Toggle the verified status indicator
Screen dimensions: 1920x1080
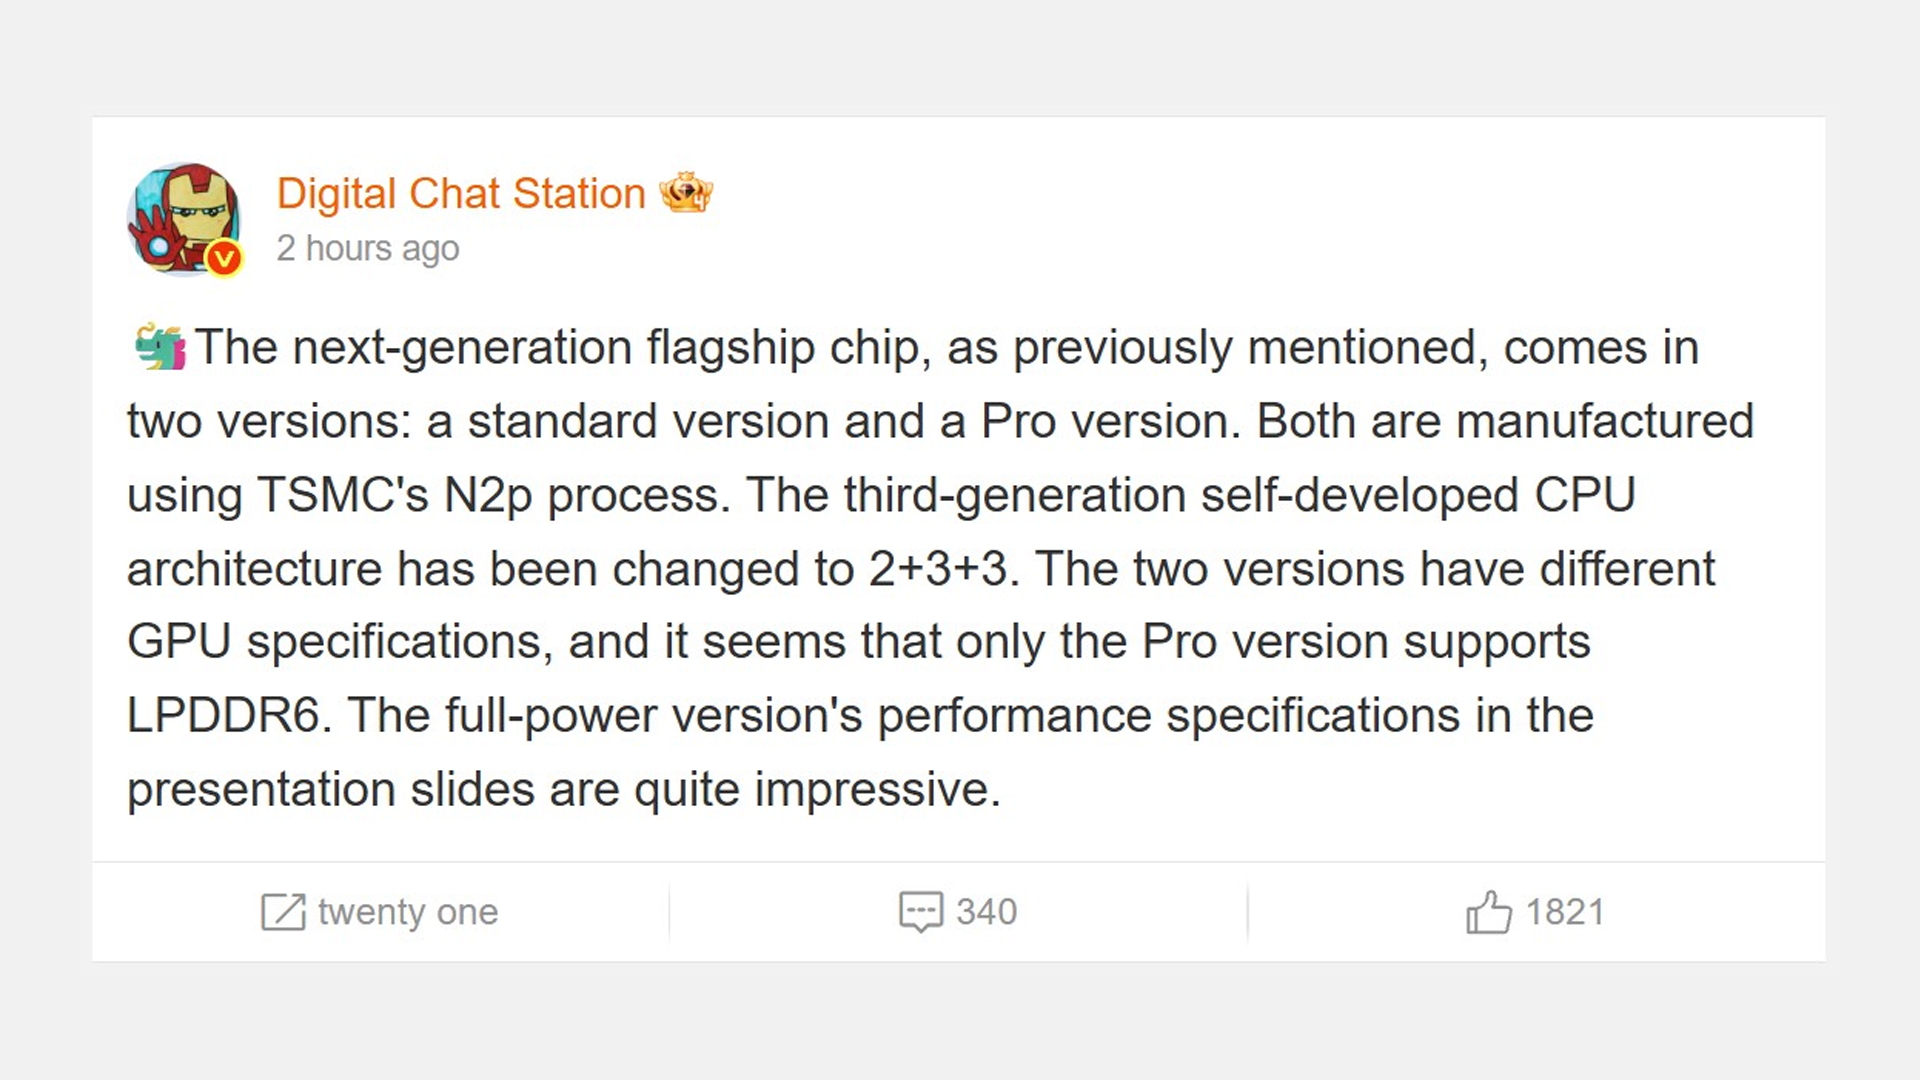225,258
